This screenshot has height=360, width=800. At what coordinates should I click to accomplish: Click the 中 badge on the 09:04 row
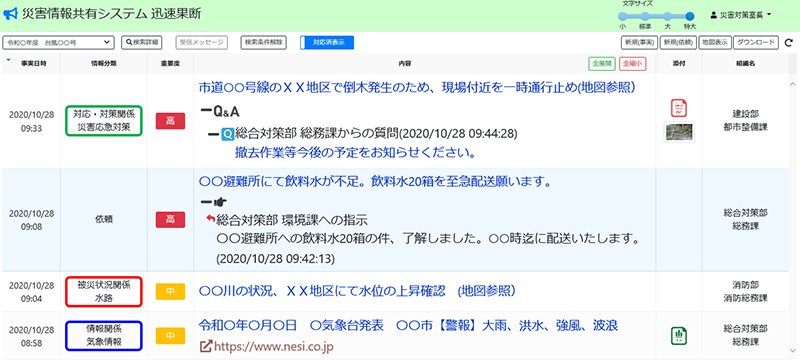(x=170, y=291)
